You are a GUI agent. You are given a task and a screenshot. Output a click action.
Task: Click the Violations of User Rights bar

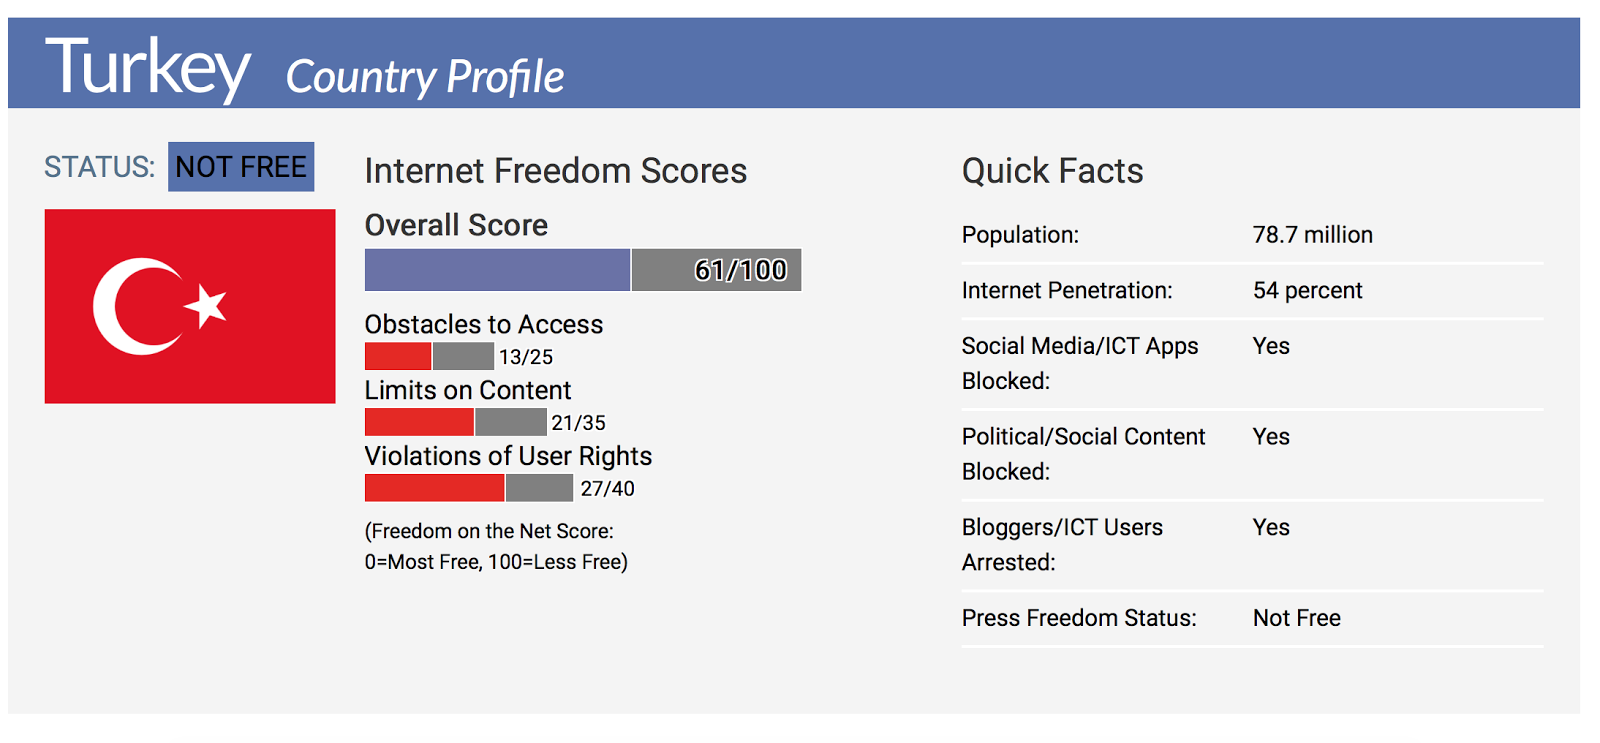pos(468,488)
